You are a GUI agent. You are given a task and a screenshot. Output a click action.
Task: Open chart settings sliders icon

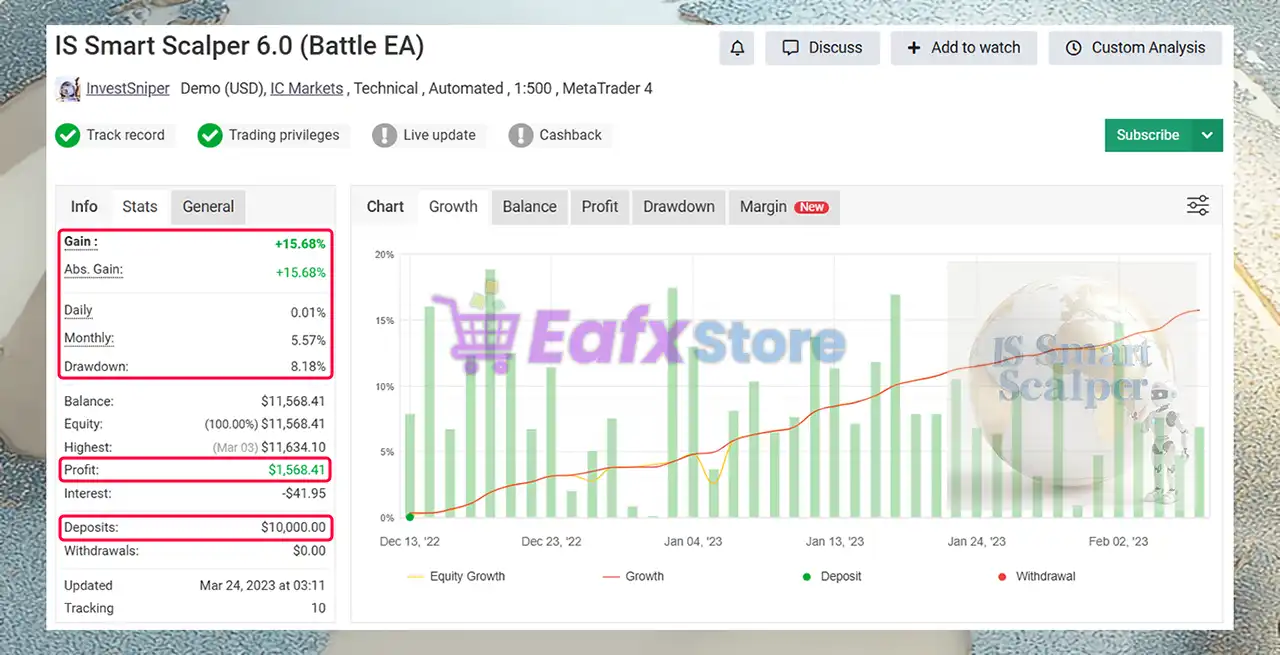(1198, 206)
